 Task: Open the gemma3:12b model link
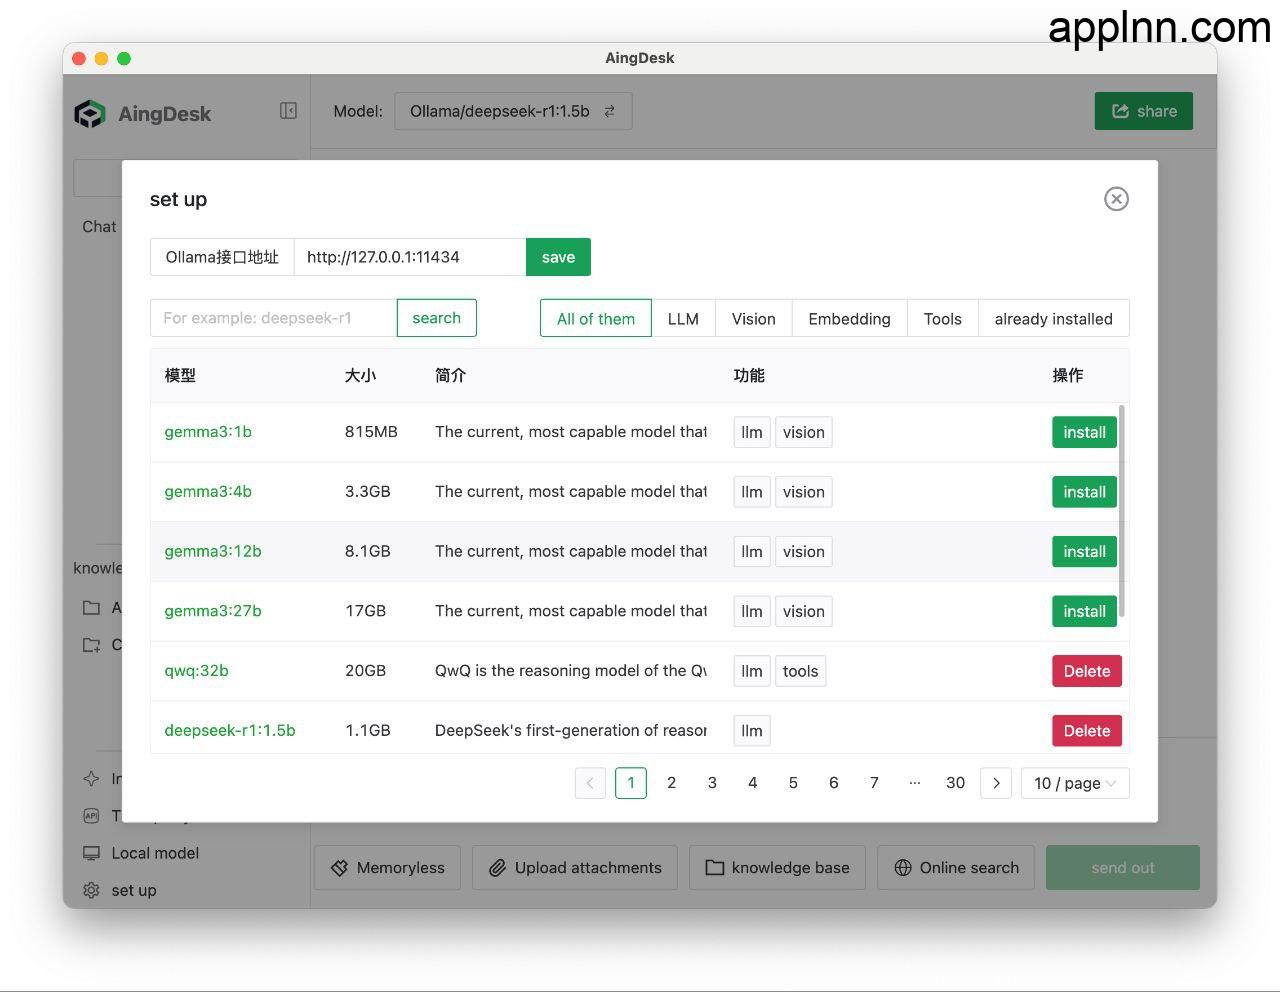pyautogui.click(x=213, y=551)
